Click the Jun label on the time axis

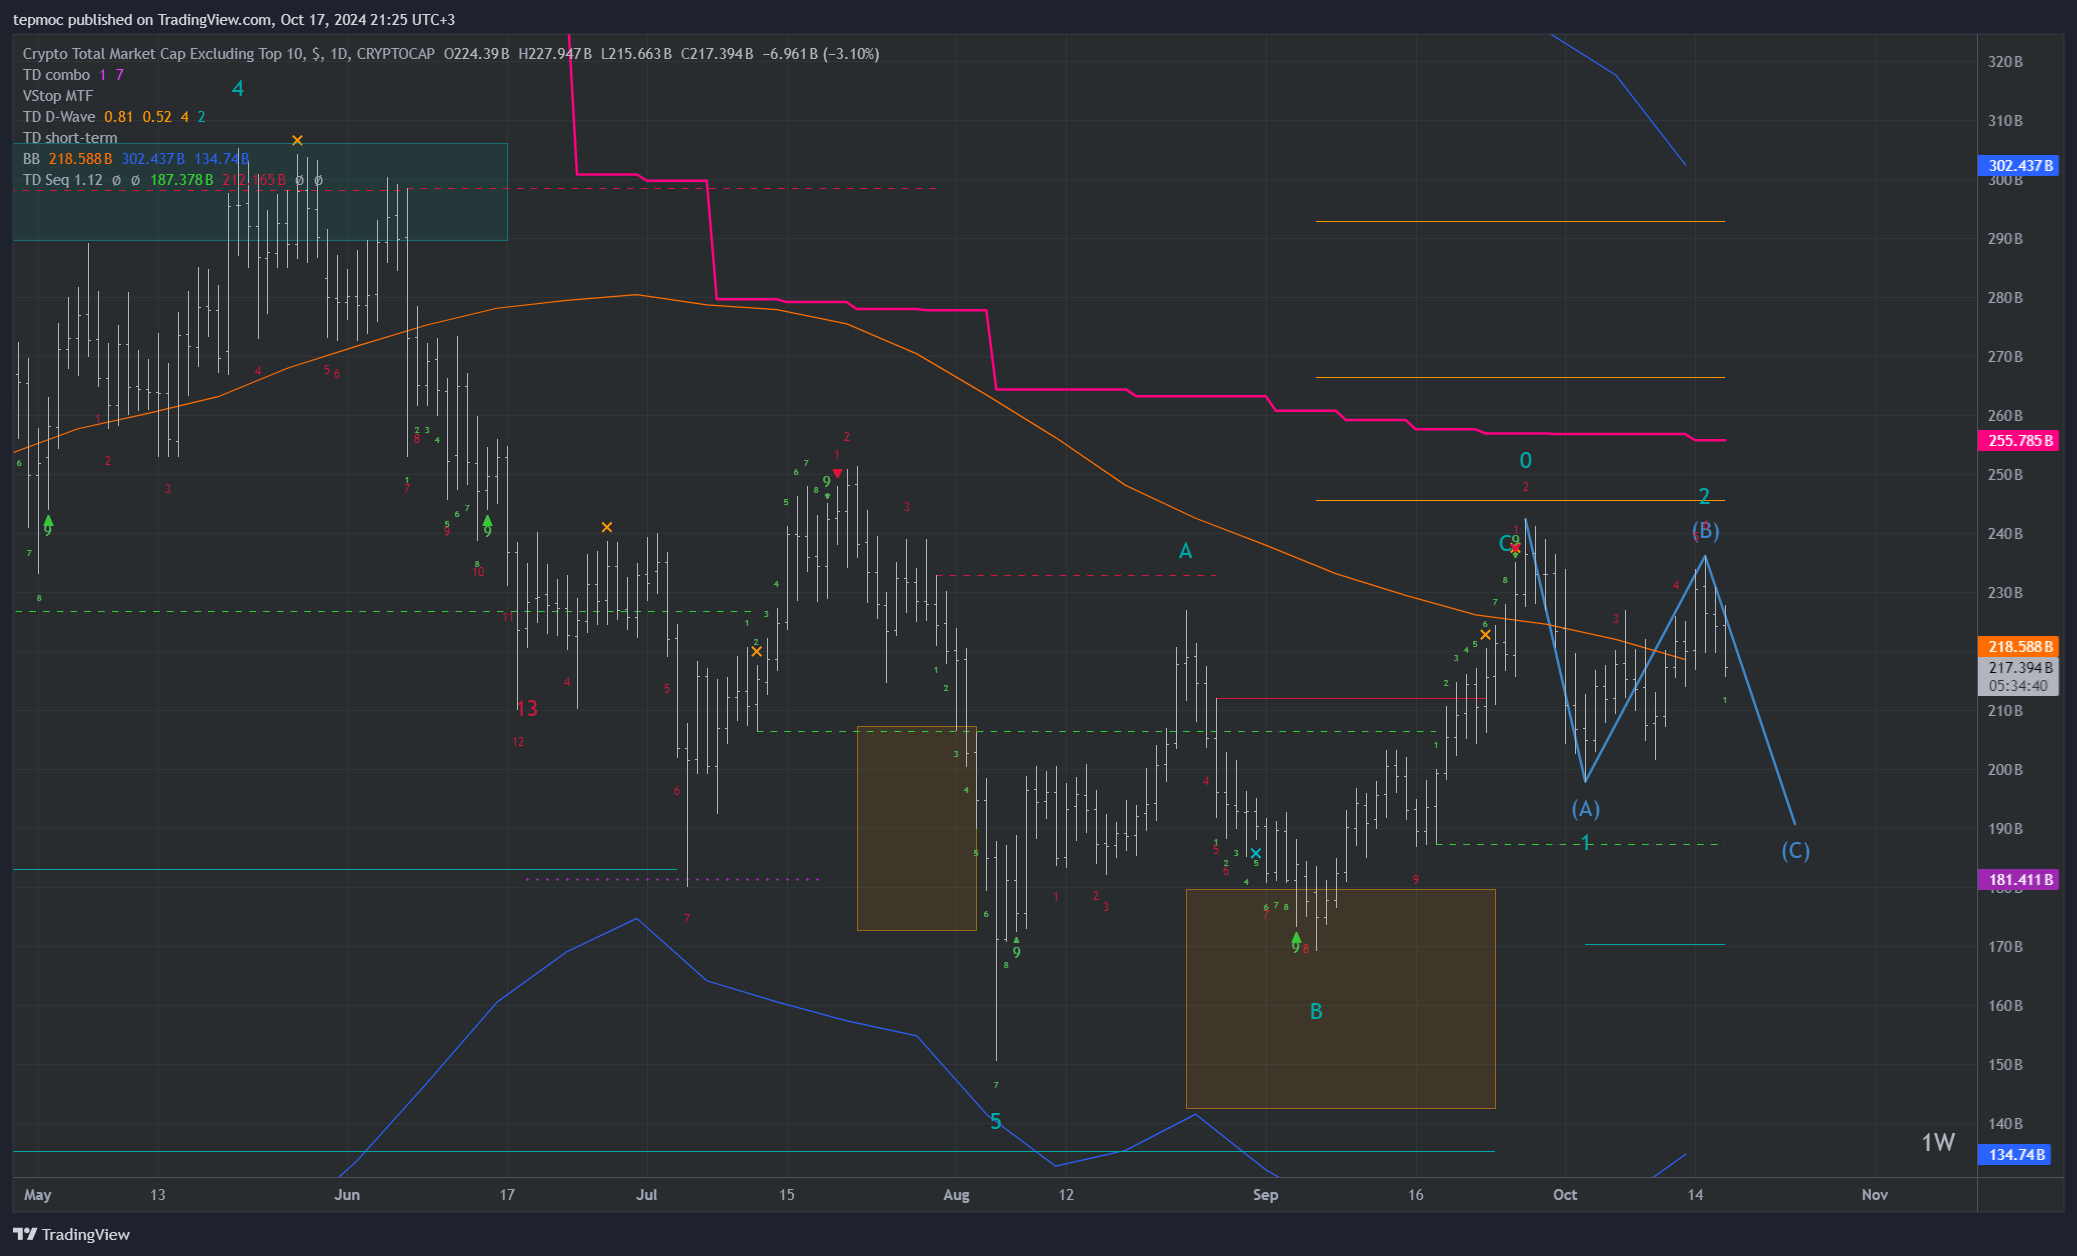[347, 1195]
